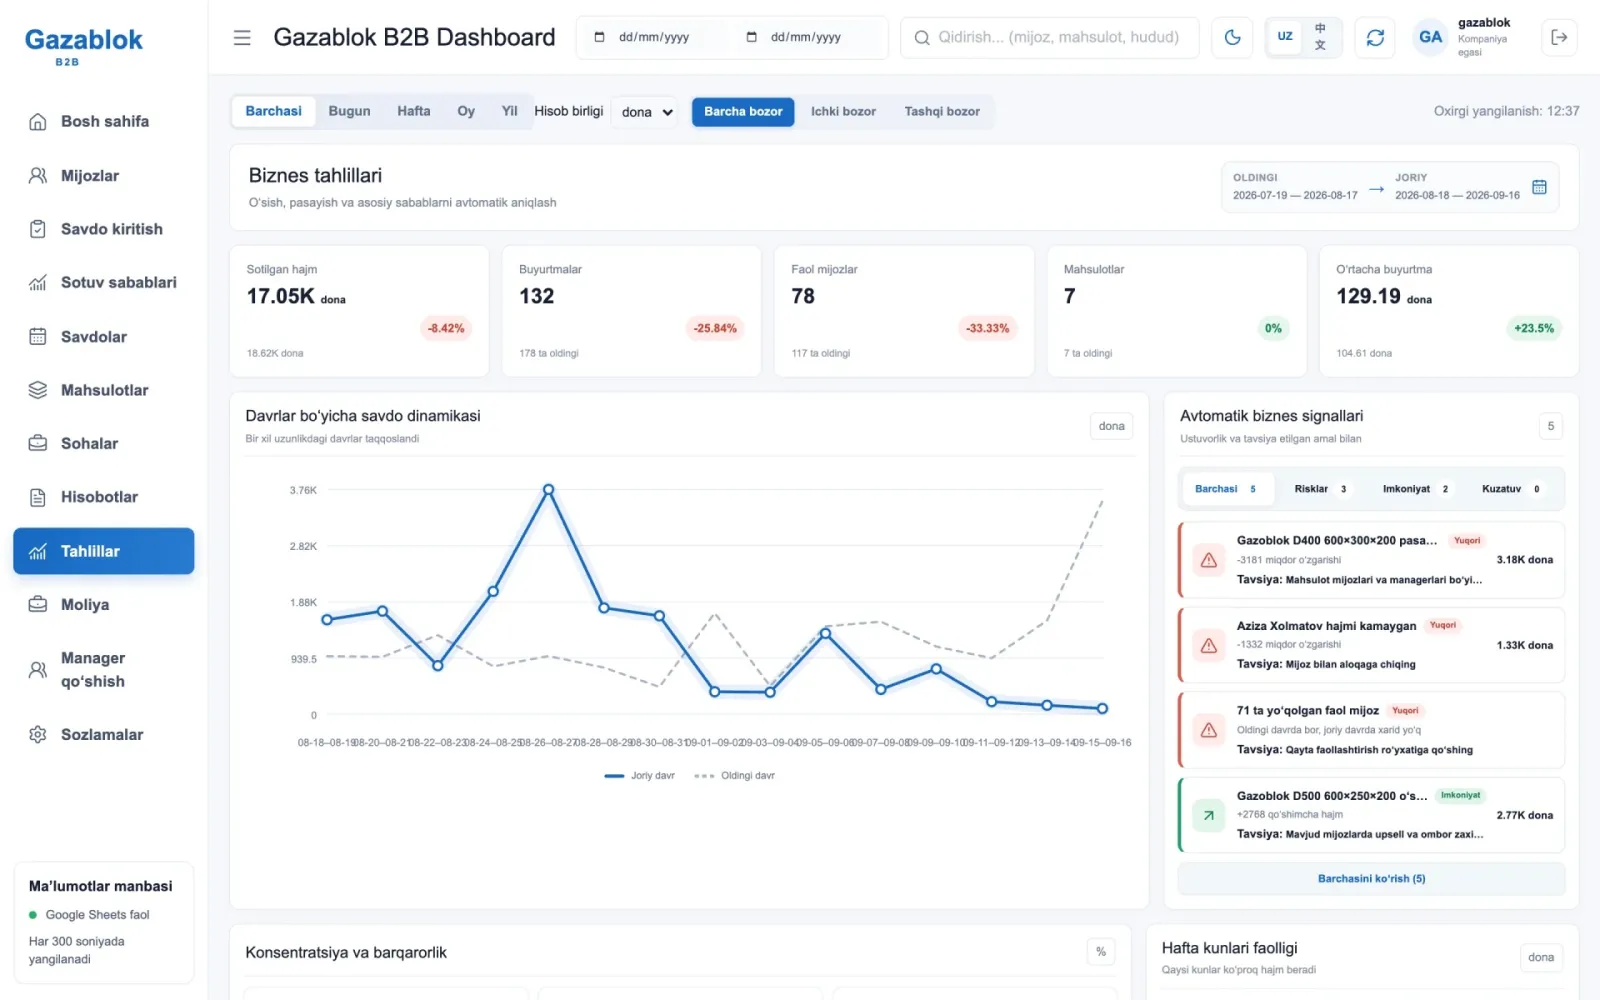Image resolution: width=1600 pixels, height=1000 pixels.
Task: Click the Mijozlar person icon
Action: [x=38, y=176]
